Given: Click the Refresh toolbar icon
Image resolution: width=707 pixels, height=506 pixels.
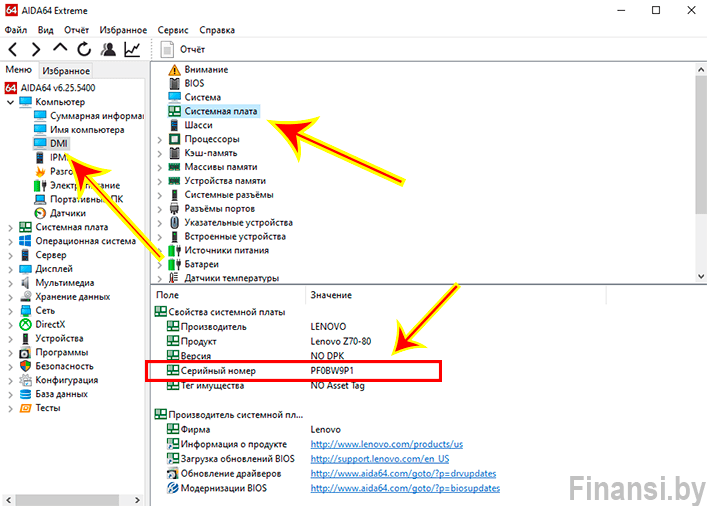Looking at the screenshot, I should [x=84, y=49].
